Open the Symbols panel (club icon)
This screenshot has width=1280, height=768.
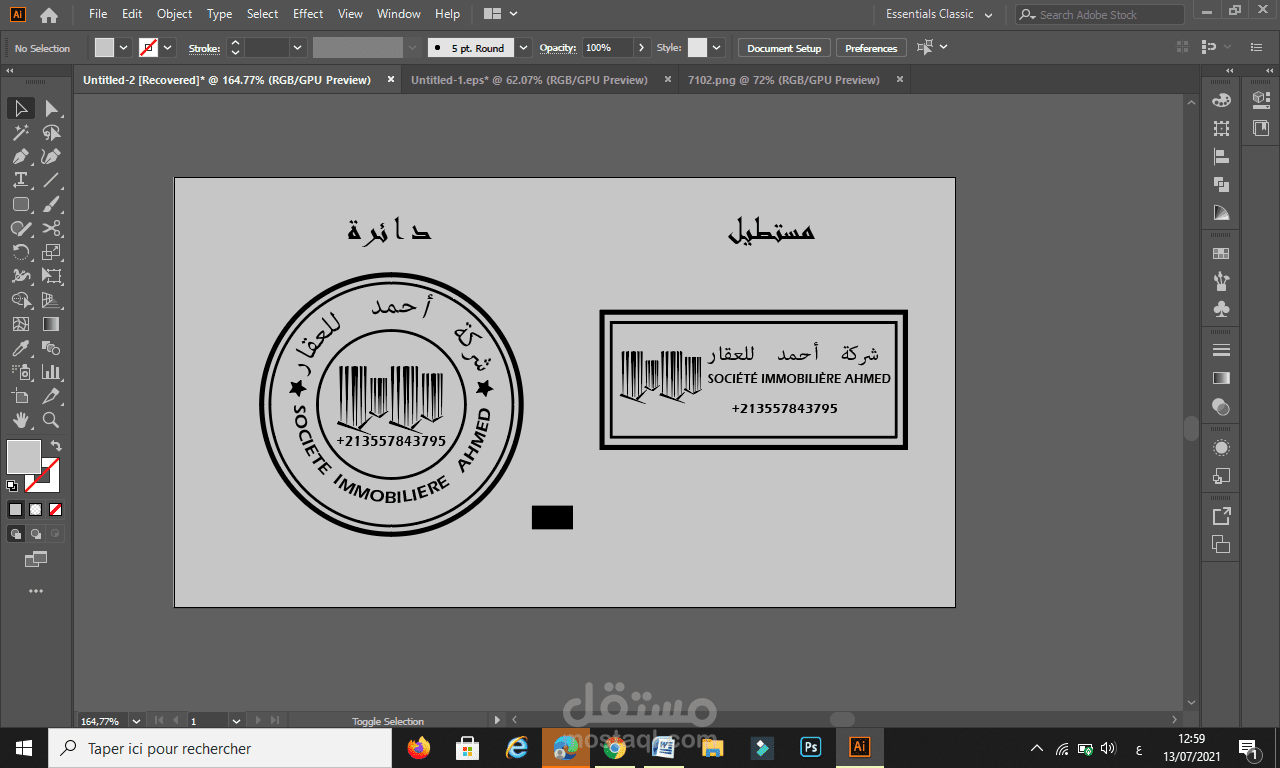point(1221,310)
